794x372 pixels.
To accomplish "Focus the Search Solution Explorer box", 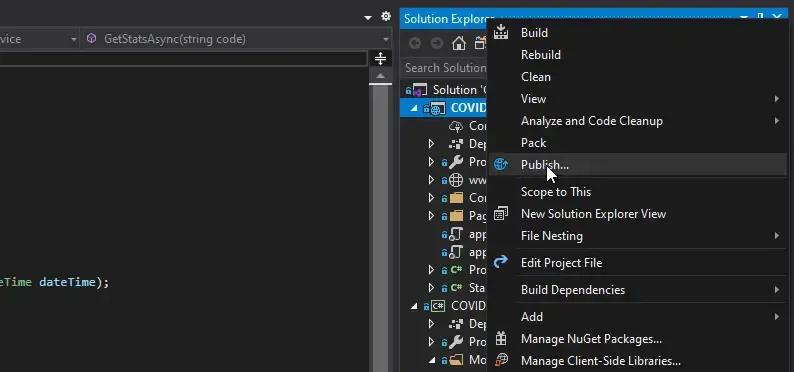I will pyautogui.click(x=445, y=68).
